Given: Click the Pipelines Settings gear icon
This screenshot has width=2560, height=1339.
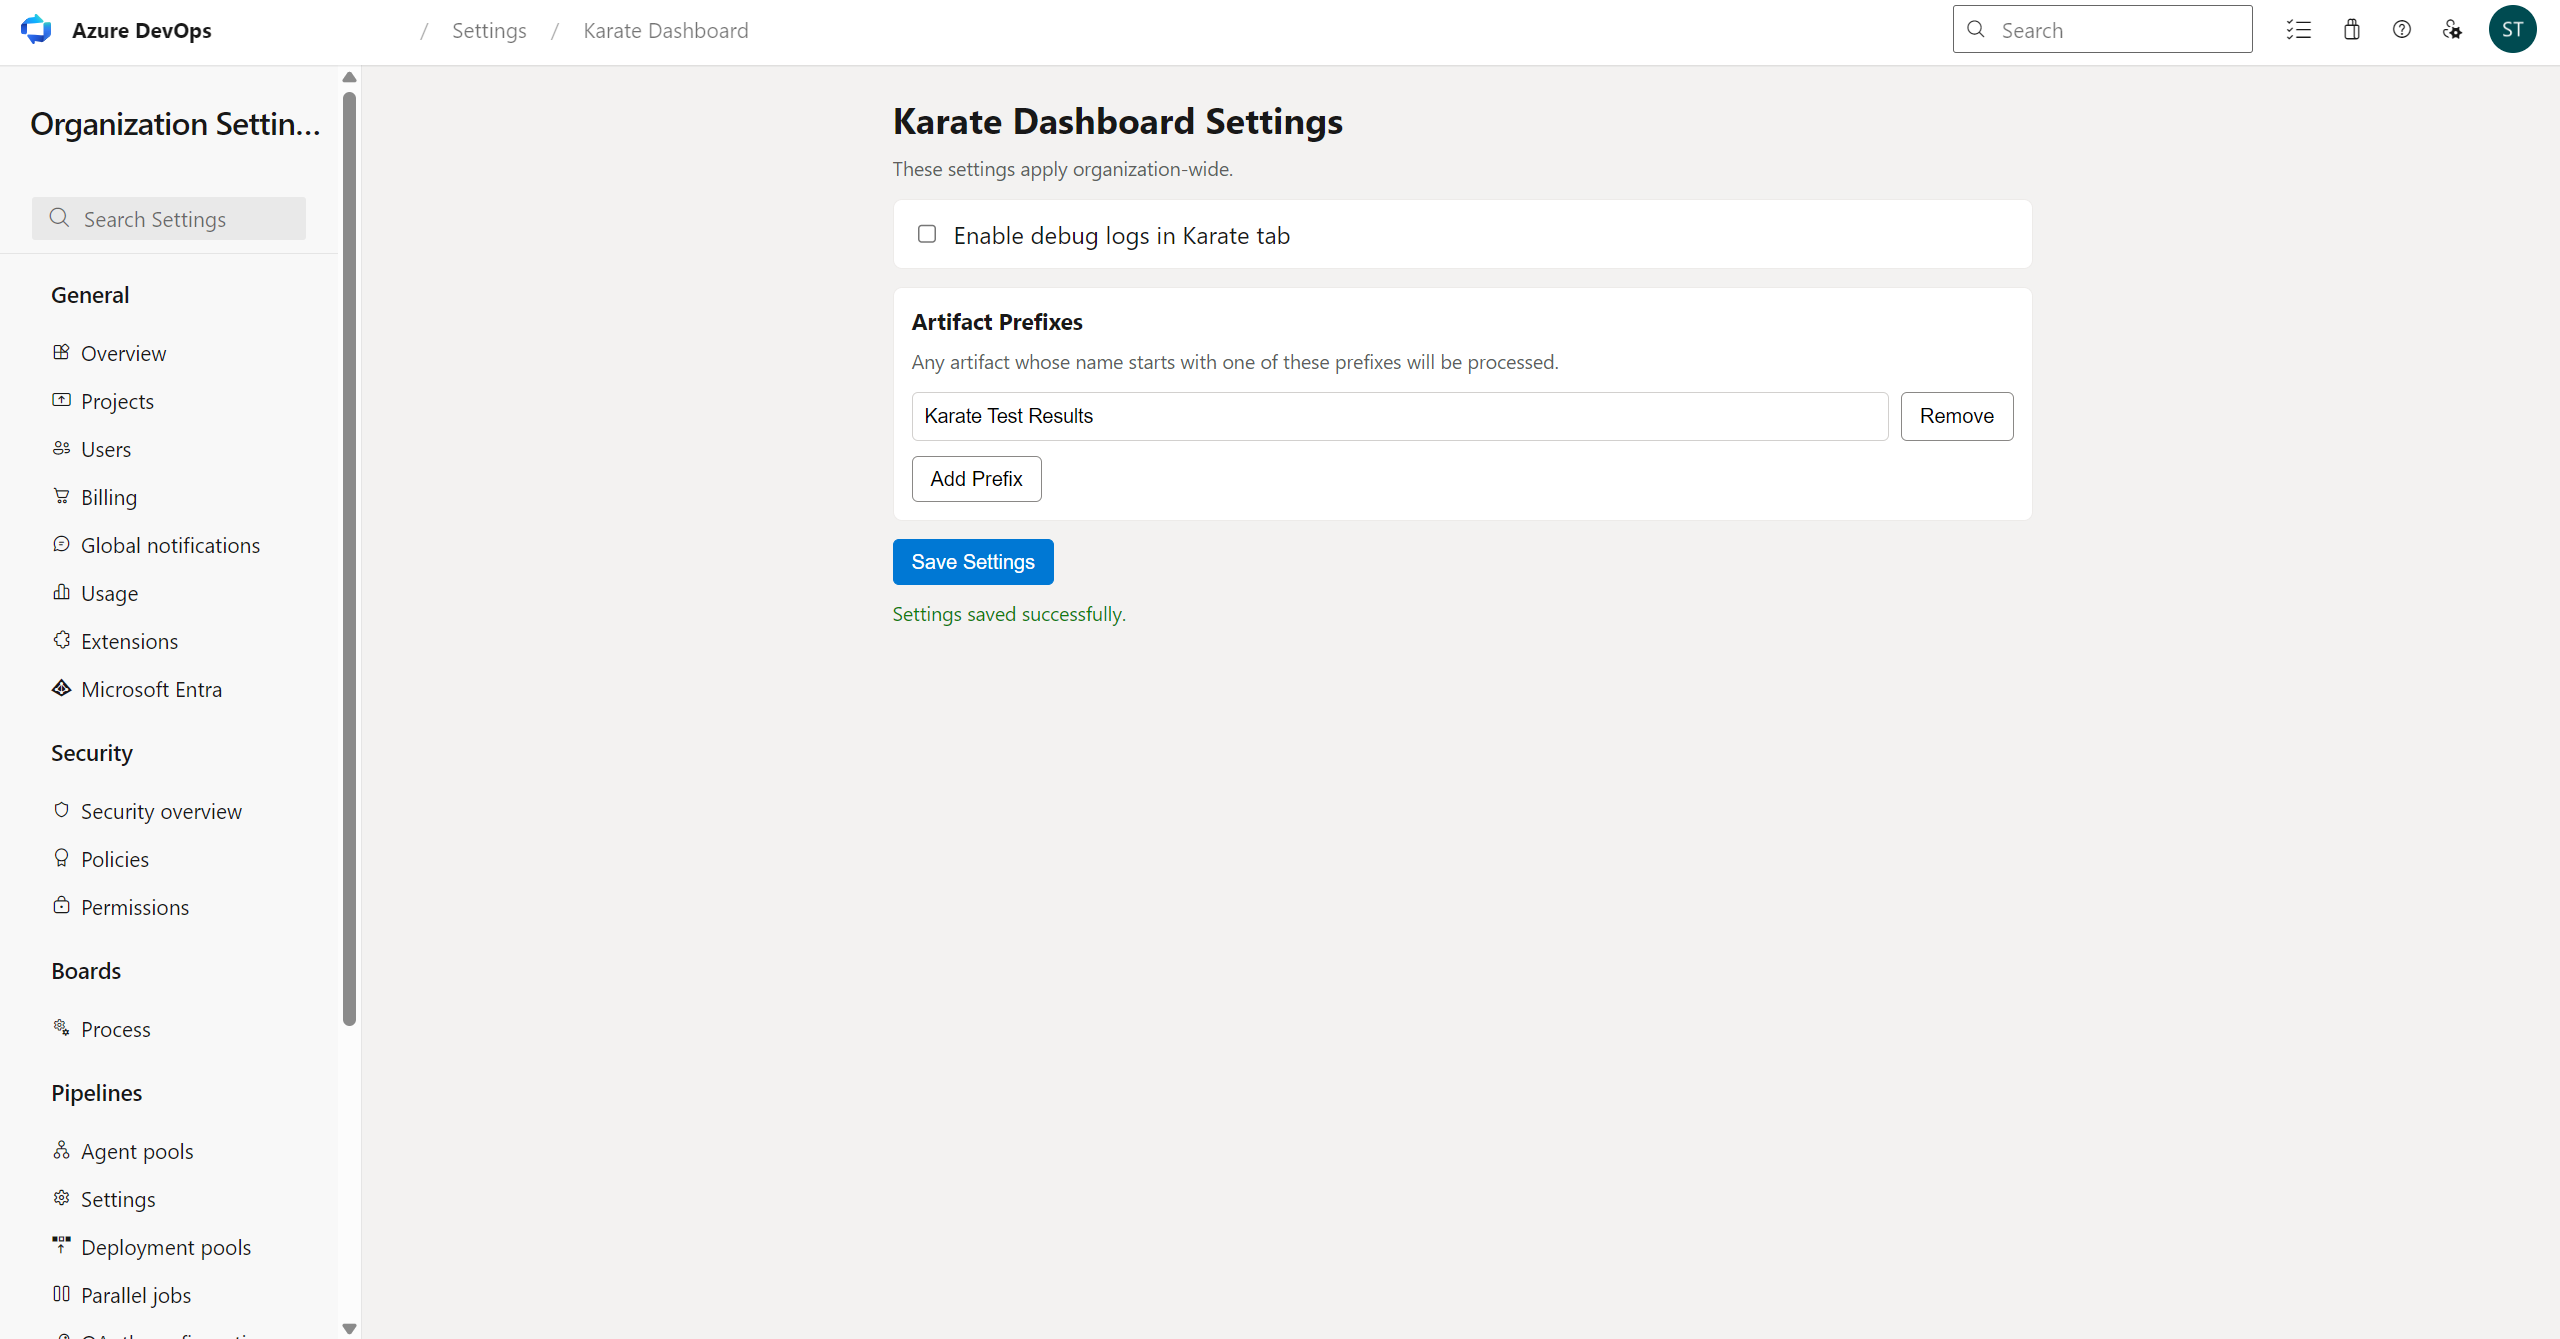Looking at the screenshot, I should click(x=61, y=1198).
